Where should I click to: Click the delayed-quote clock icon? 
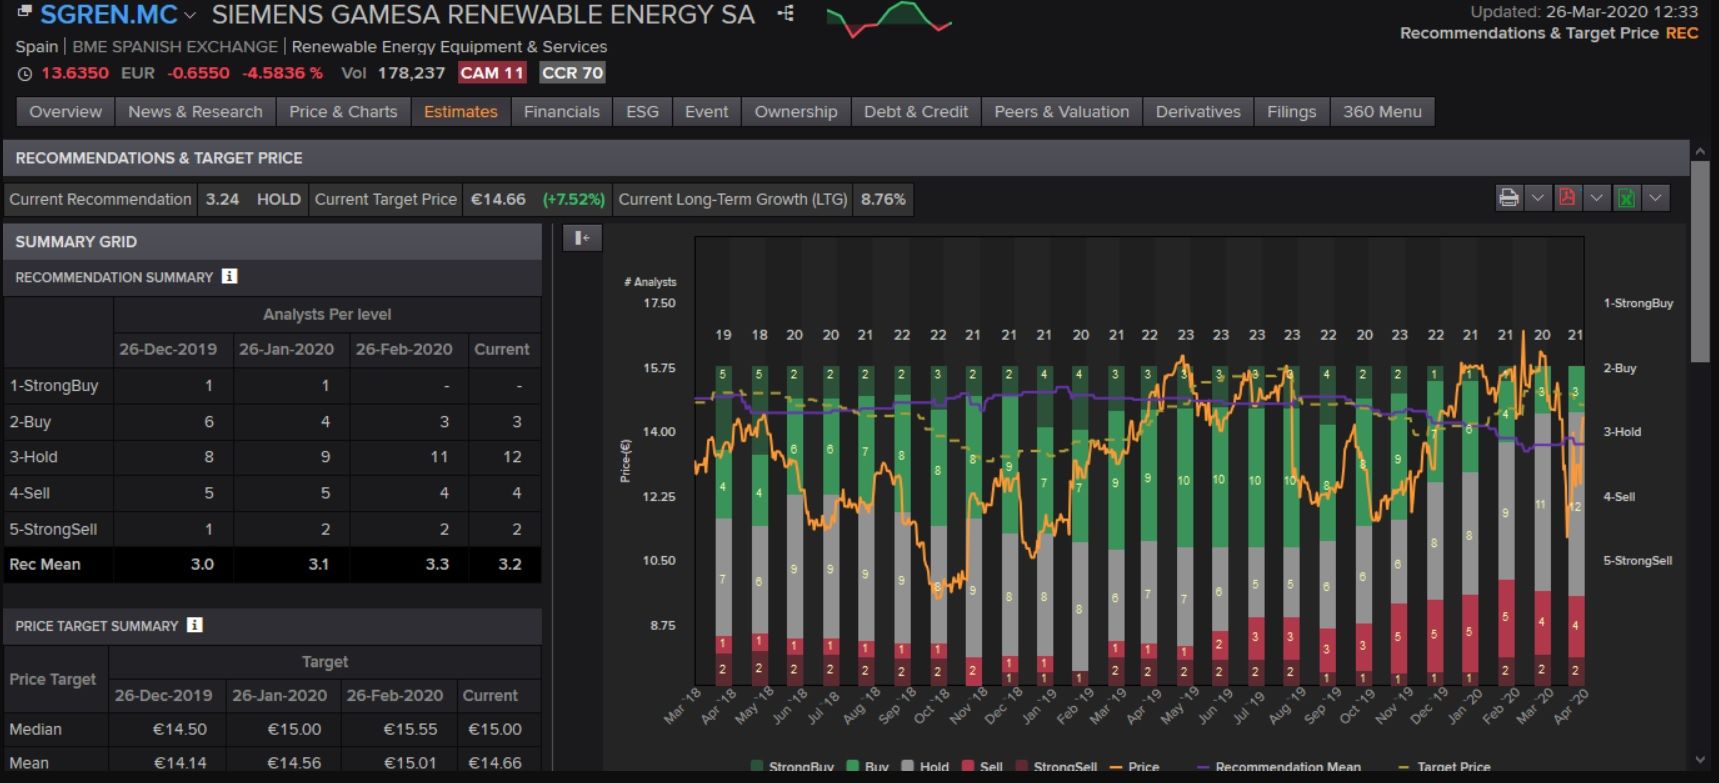click(x=25, y=74)
